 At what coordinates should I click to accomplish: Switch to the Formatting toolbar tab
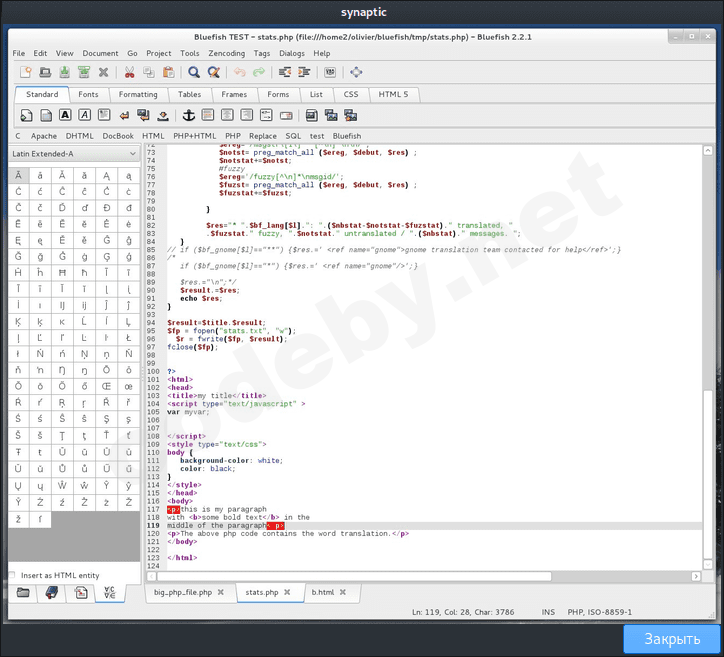(138, 94)
